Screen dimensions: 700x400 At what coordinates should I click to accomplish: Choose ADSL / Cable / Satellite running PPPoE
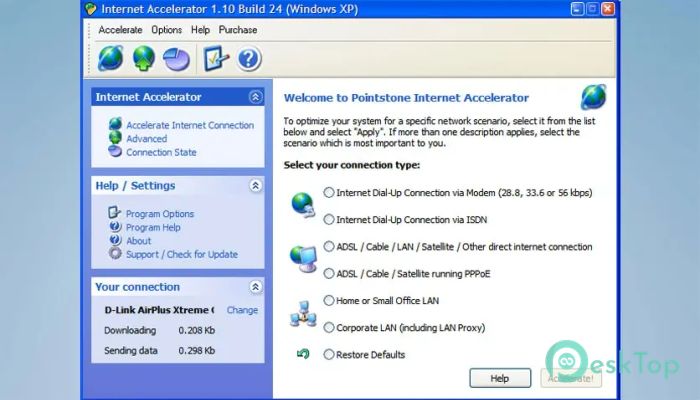coord(329,273)
